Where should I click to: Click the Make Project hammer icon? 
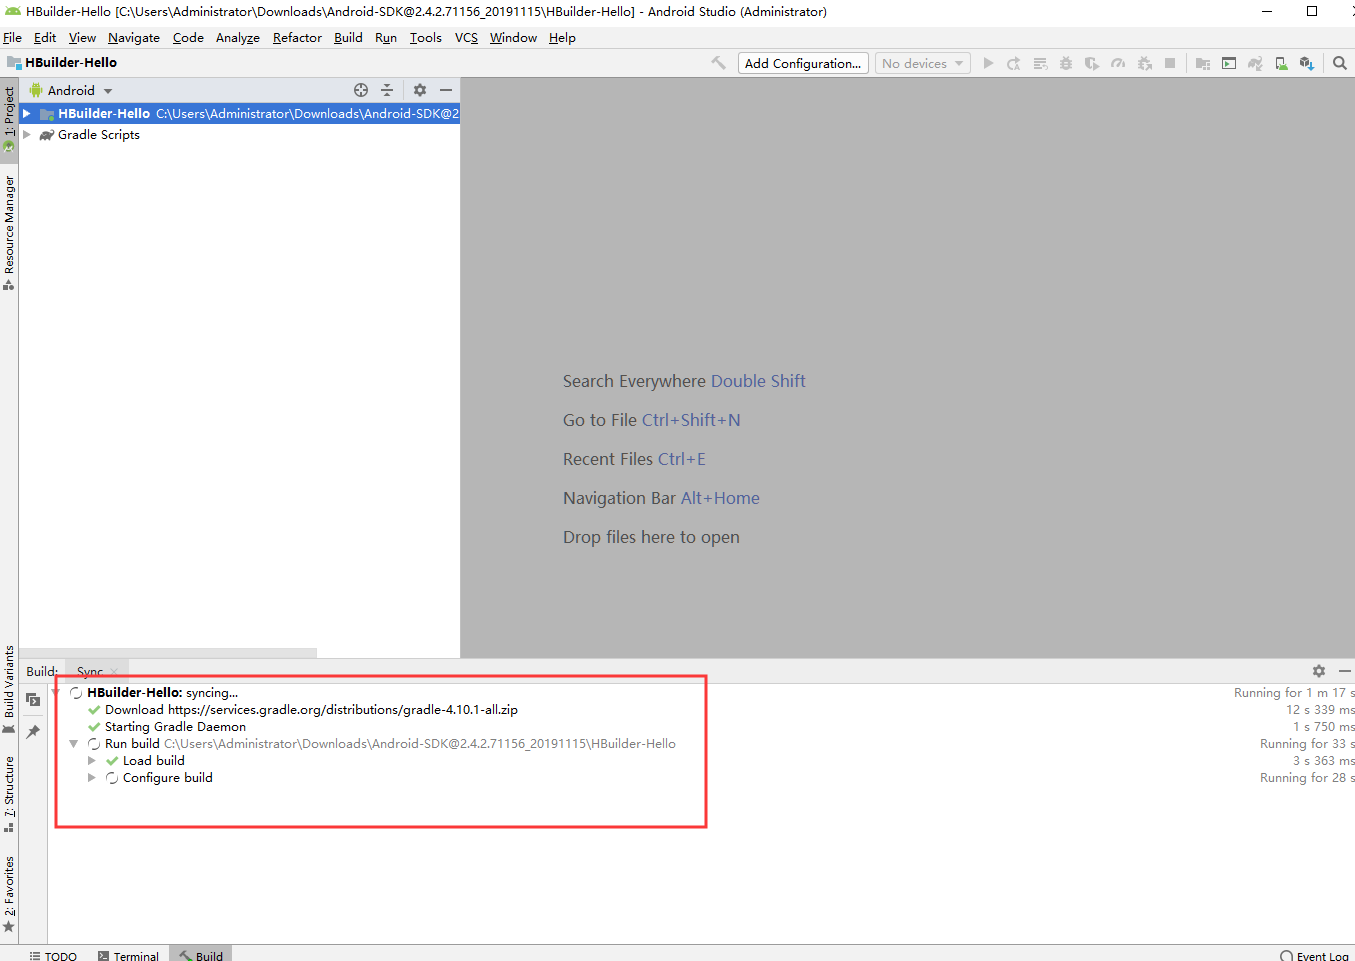718,63
